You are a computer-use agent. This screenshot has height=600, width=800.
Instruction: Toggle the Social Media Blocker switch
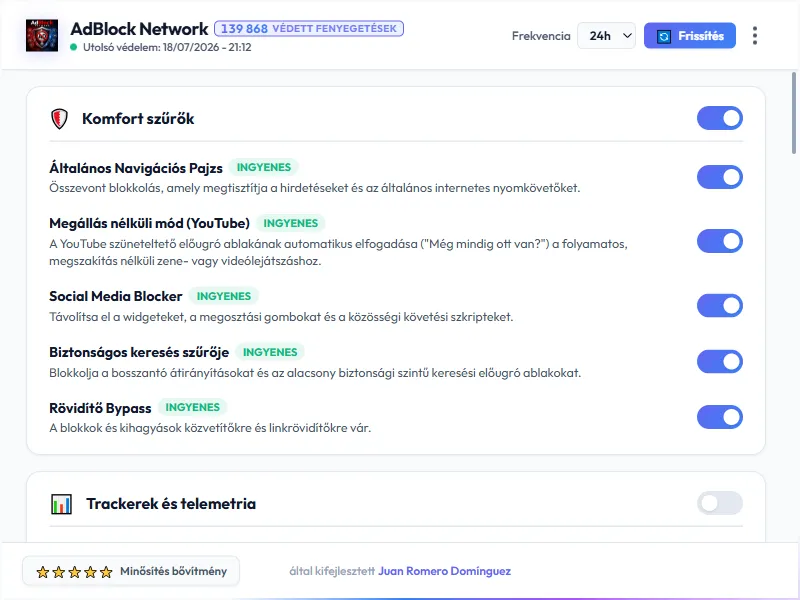719,306
